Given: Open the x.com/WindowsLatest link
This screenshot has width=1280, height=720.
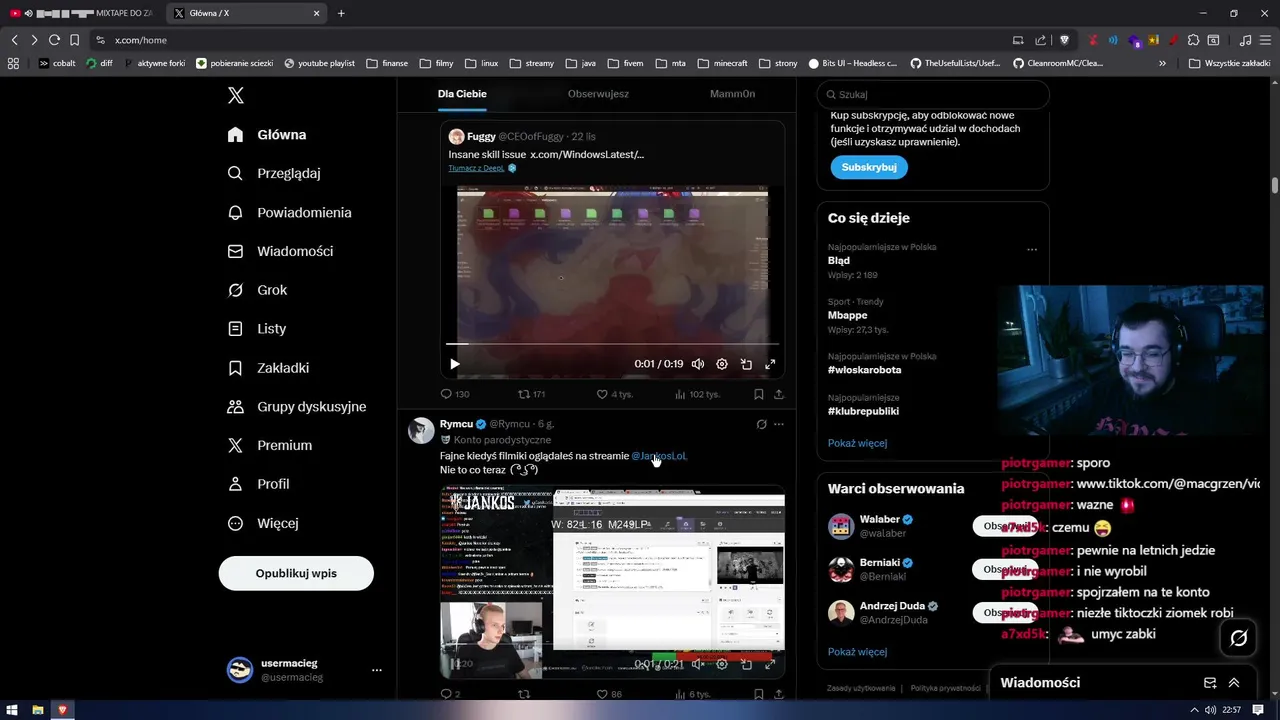Looking at the screenshot, I should [587, 154].
